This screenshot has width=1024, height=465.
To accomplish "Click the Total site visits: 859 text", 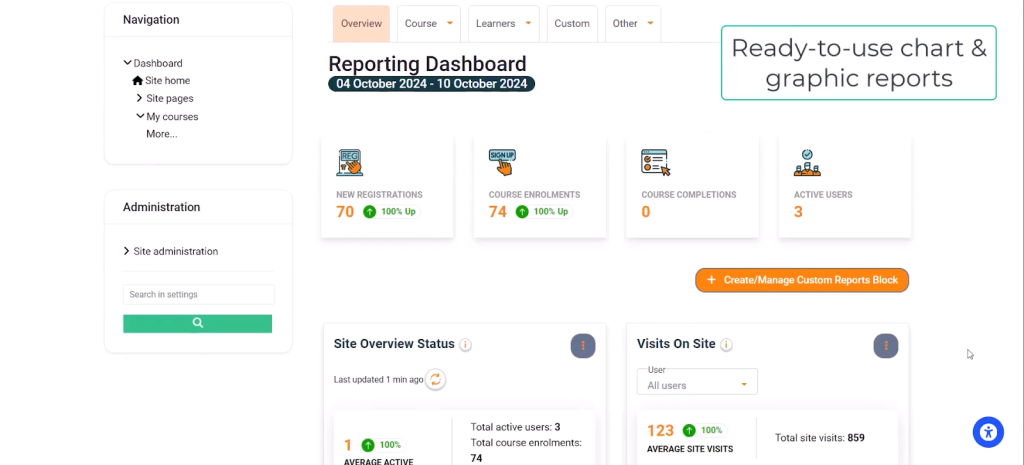I will pos(820,438).
